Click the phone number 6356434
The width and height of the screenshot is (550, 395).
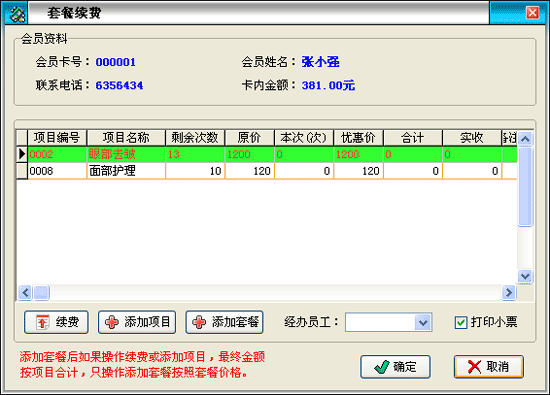pyautogui.click(x=119, y=85)
